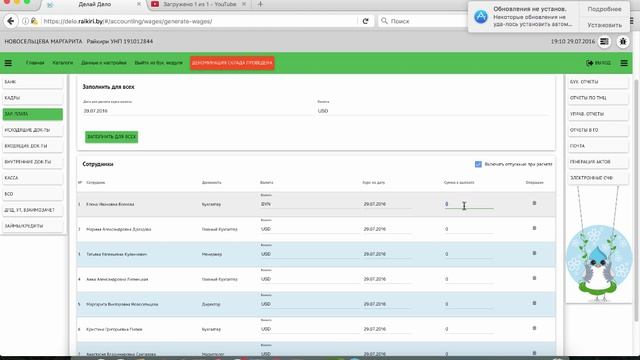Open КАДРЫ section in left sidebar
Image resolution: width=640 pixels, height=360 pixels.
pos(33,98)
